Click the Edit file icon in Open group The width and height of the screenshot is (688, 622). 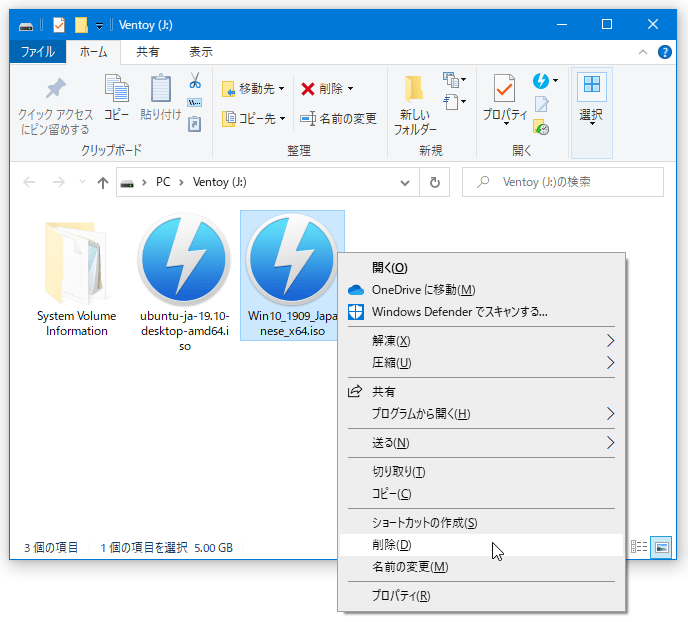click(541, 104)
